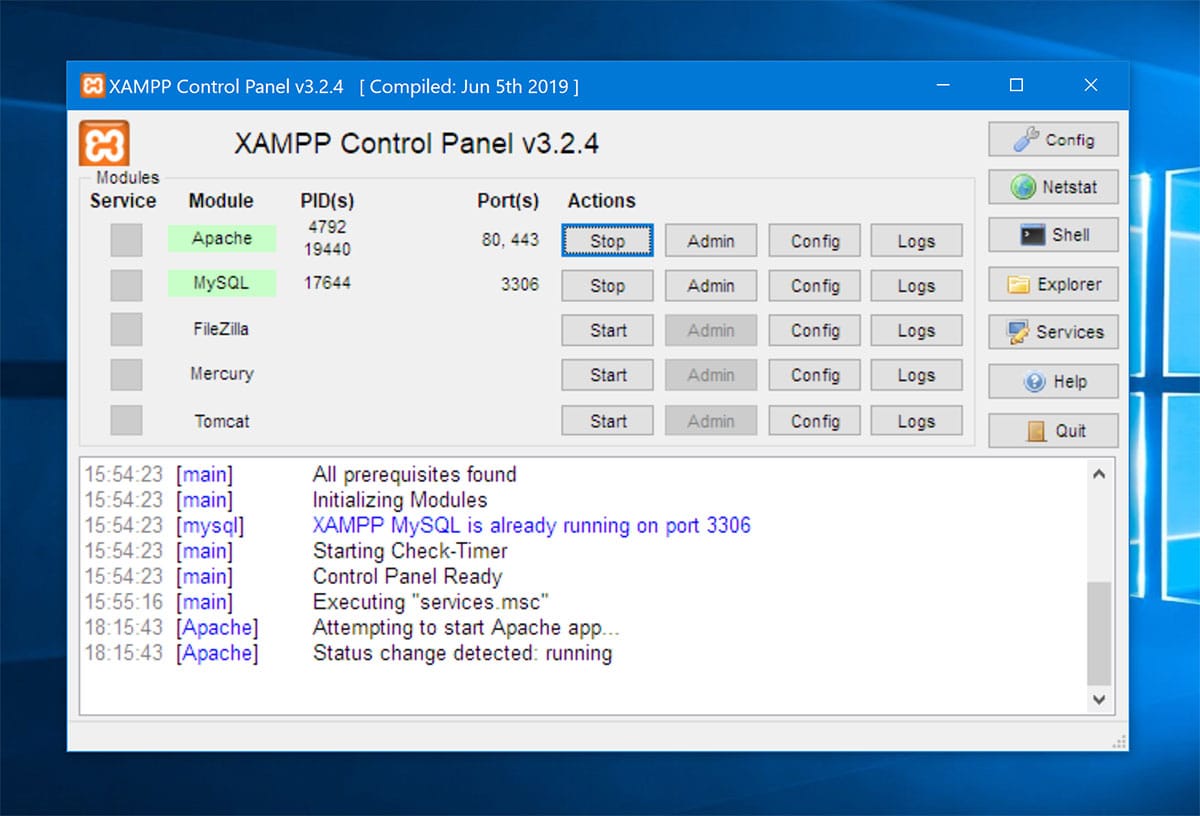Open Services with the services icon
Screen dimensions: 1200x816
(1053, 332)
